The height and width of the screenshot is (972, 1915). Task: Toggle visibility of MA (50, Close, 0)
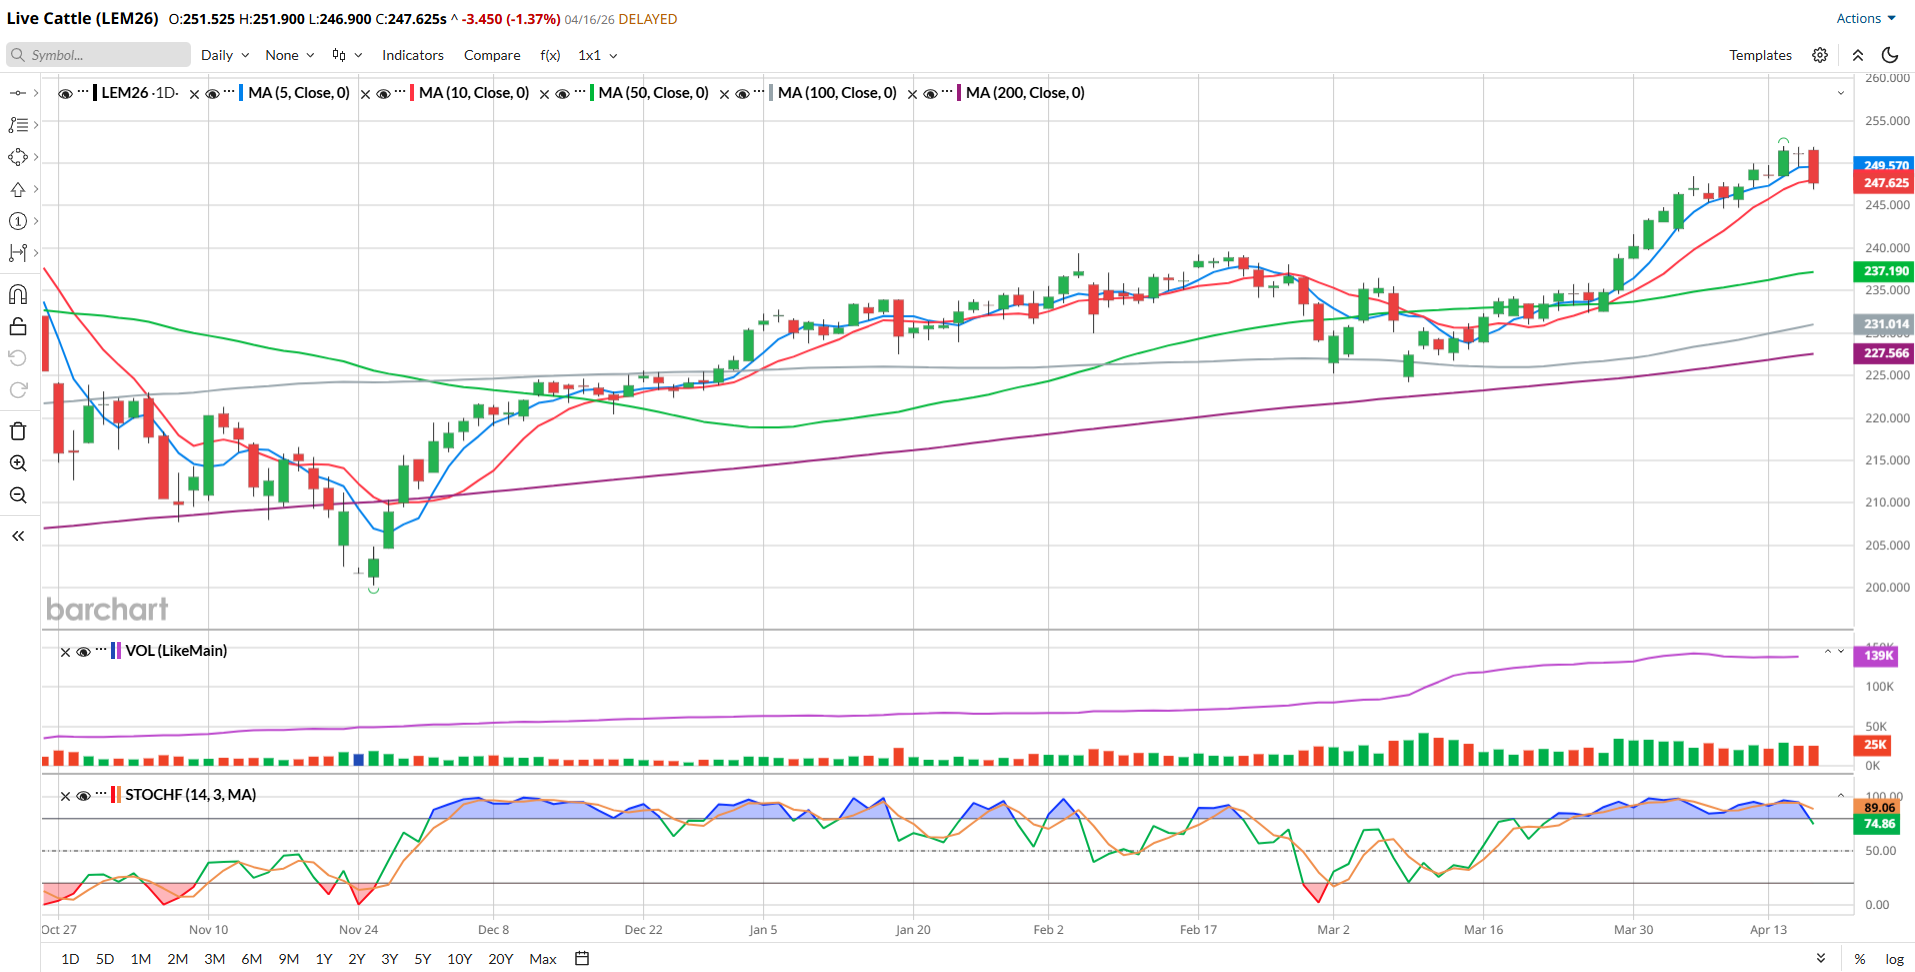pos(563,94)
